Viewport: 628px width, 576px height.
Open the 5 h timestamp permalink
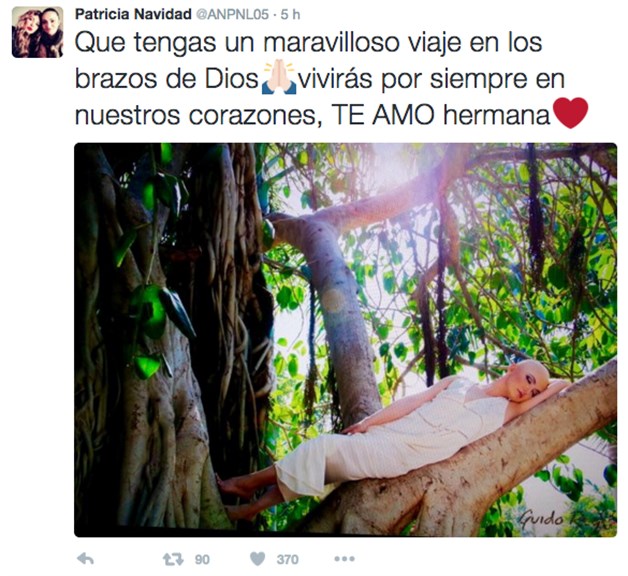[x=290, y=15]
